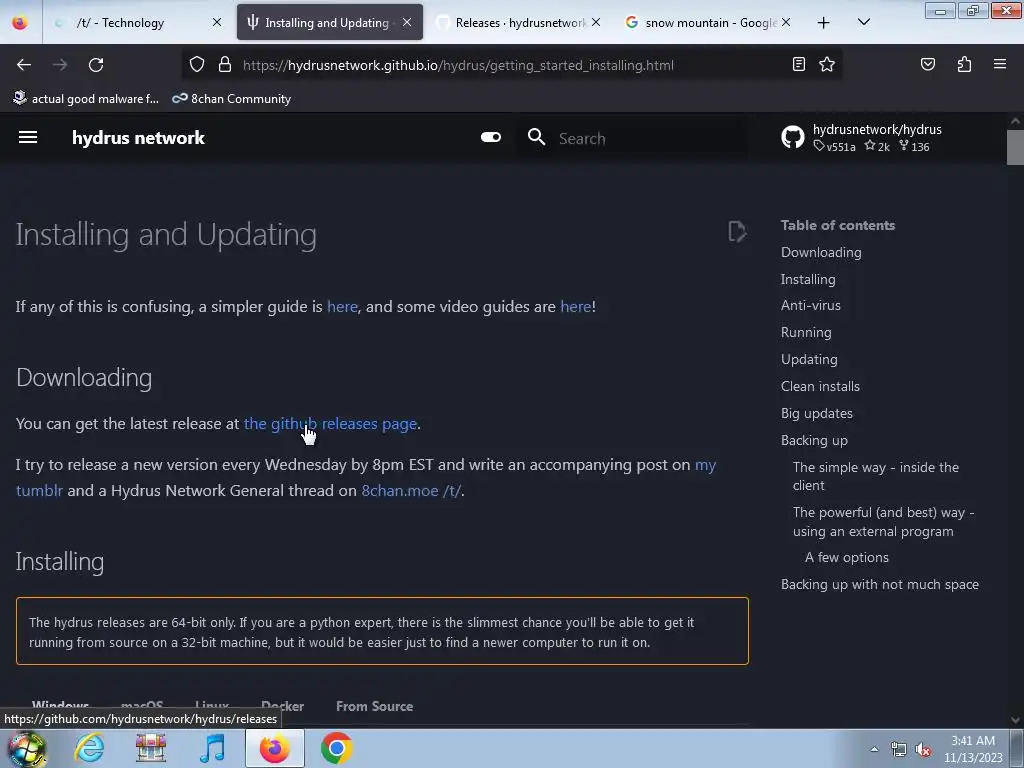Jump to Downloading in table of contents
The image size is (1024, 768).
(x=821, y=252)
